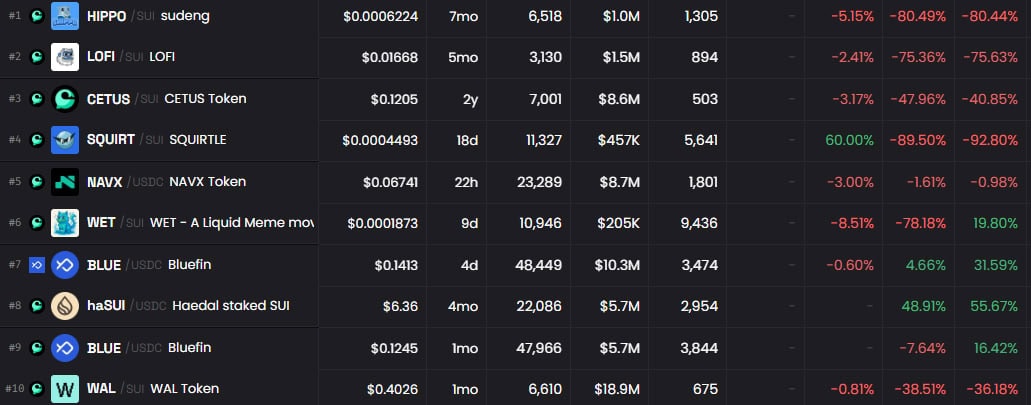Viewport: 1031px width, 405px height.
Task: Click the Bluefin DEX icon on row #7
Action: (37, 265)
